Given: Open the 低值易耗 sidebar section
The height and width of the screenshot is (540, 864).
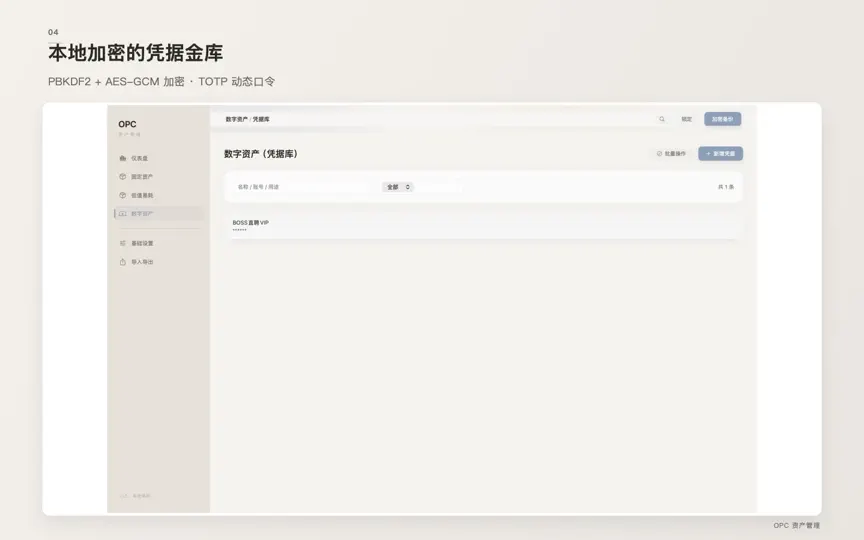Looking at the screenshot, I should click(159, 196).
